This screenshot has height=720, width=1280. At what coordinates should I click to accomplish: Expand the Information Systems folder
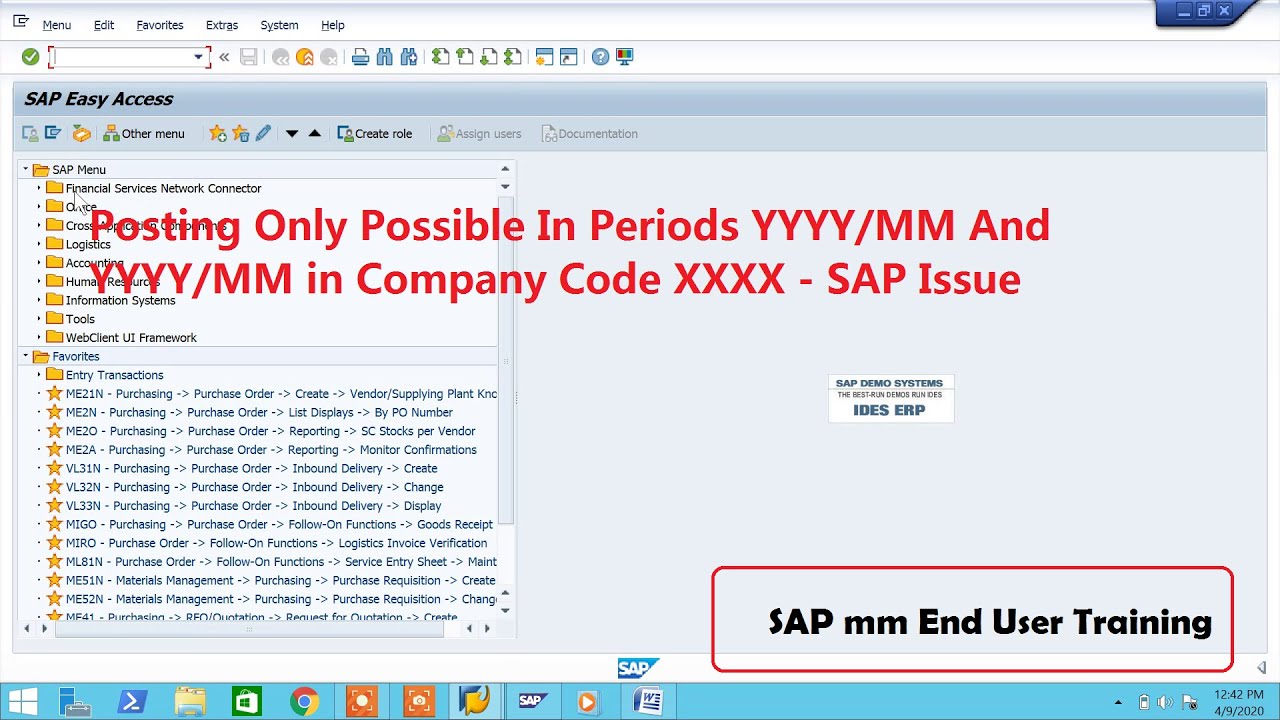pyautogui.click(x=39, y=300)
